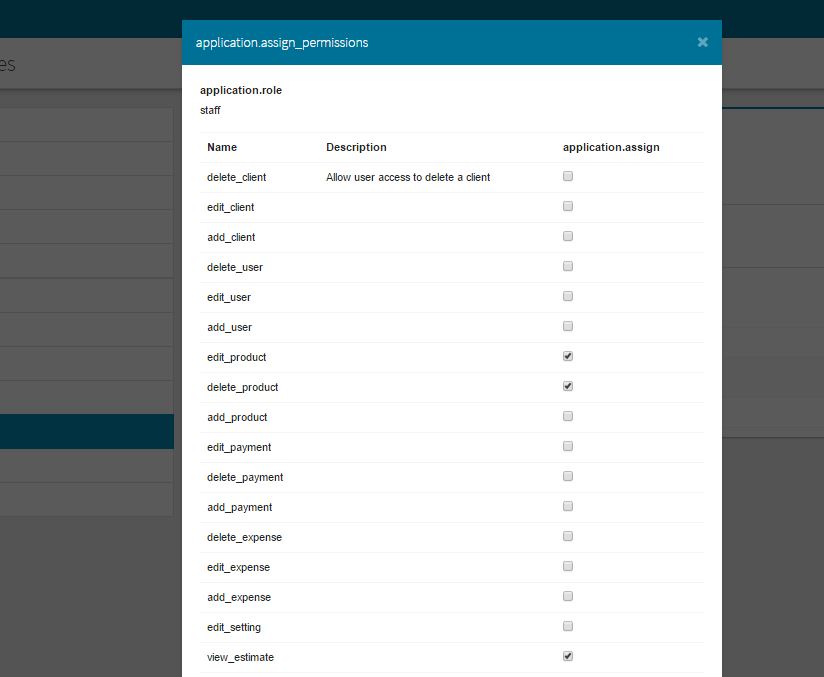Enable the add_payment checkbox
Screen dimensions: 824x677
coord(568,506)
